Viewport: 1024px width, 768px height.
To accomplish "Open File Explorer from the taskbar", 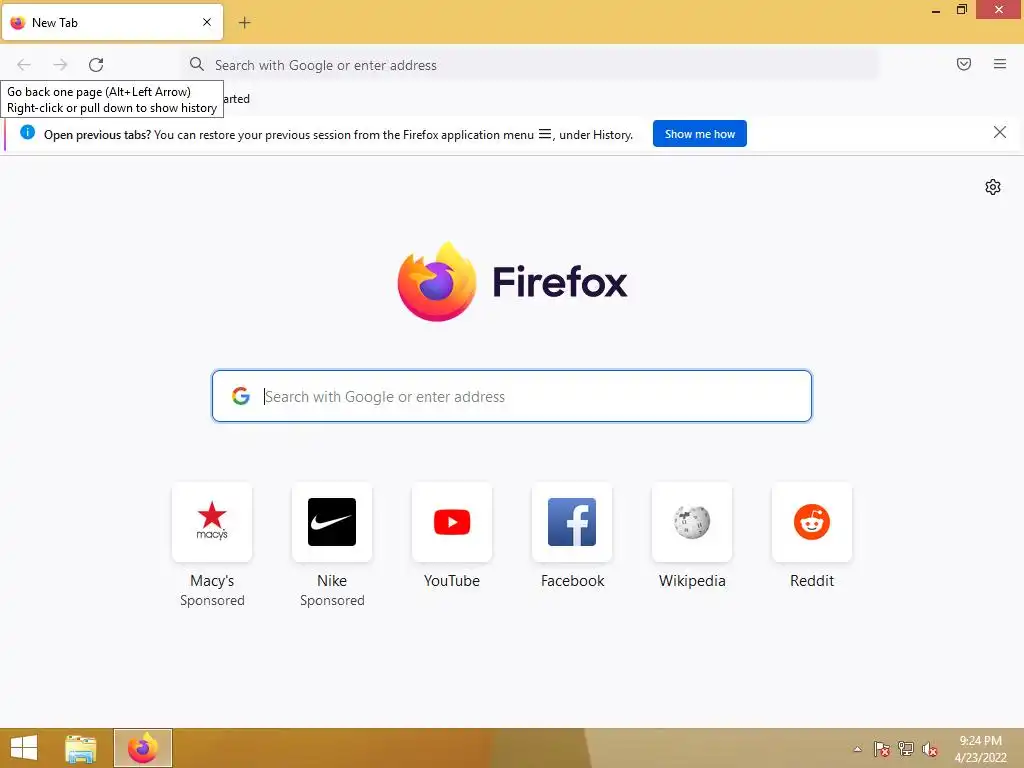I will (81, 748).
